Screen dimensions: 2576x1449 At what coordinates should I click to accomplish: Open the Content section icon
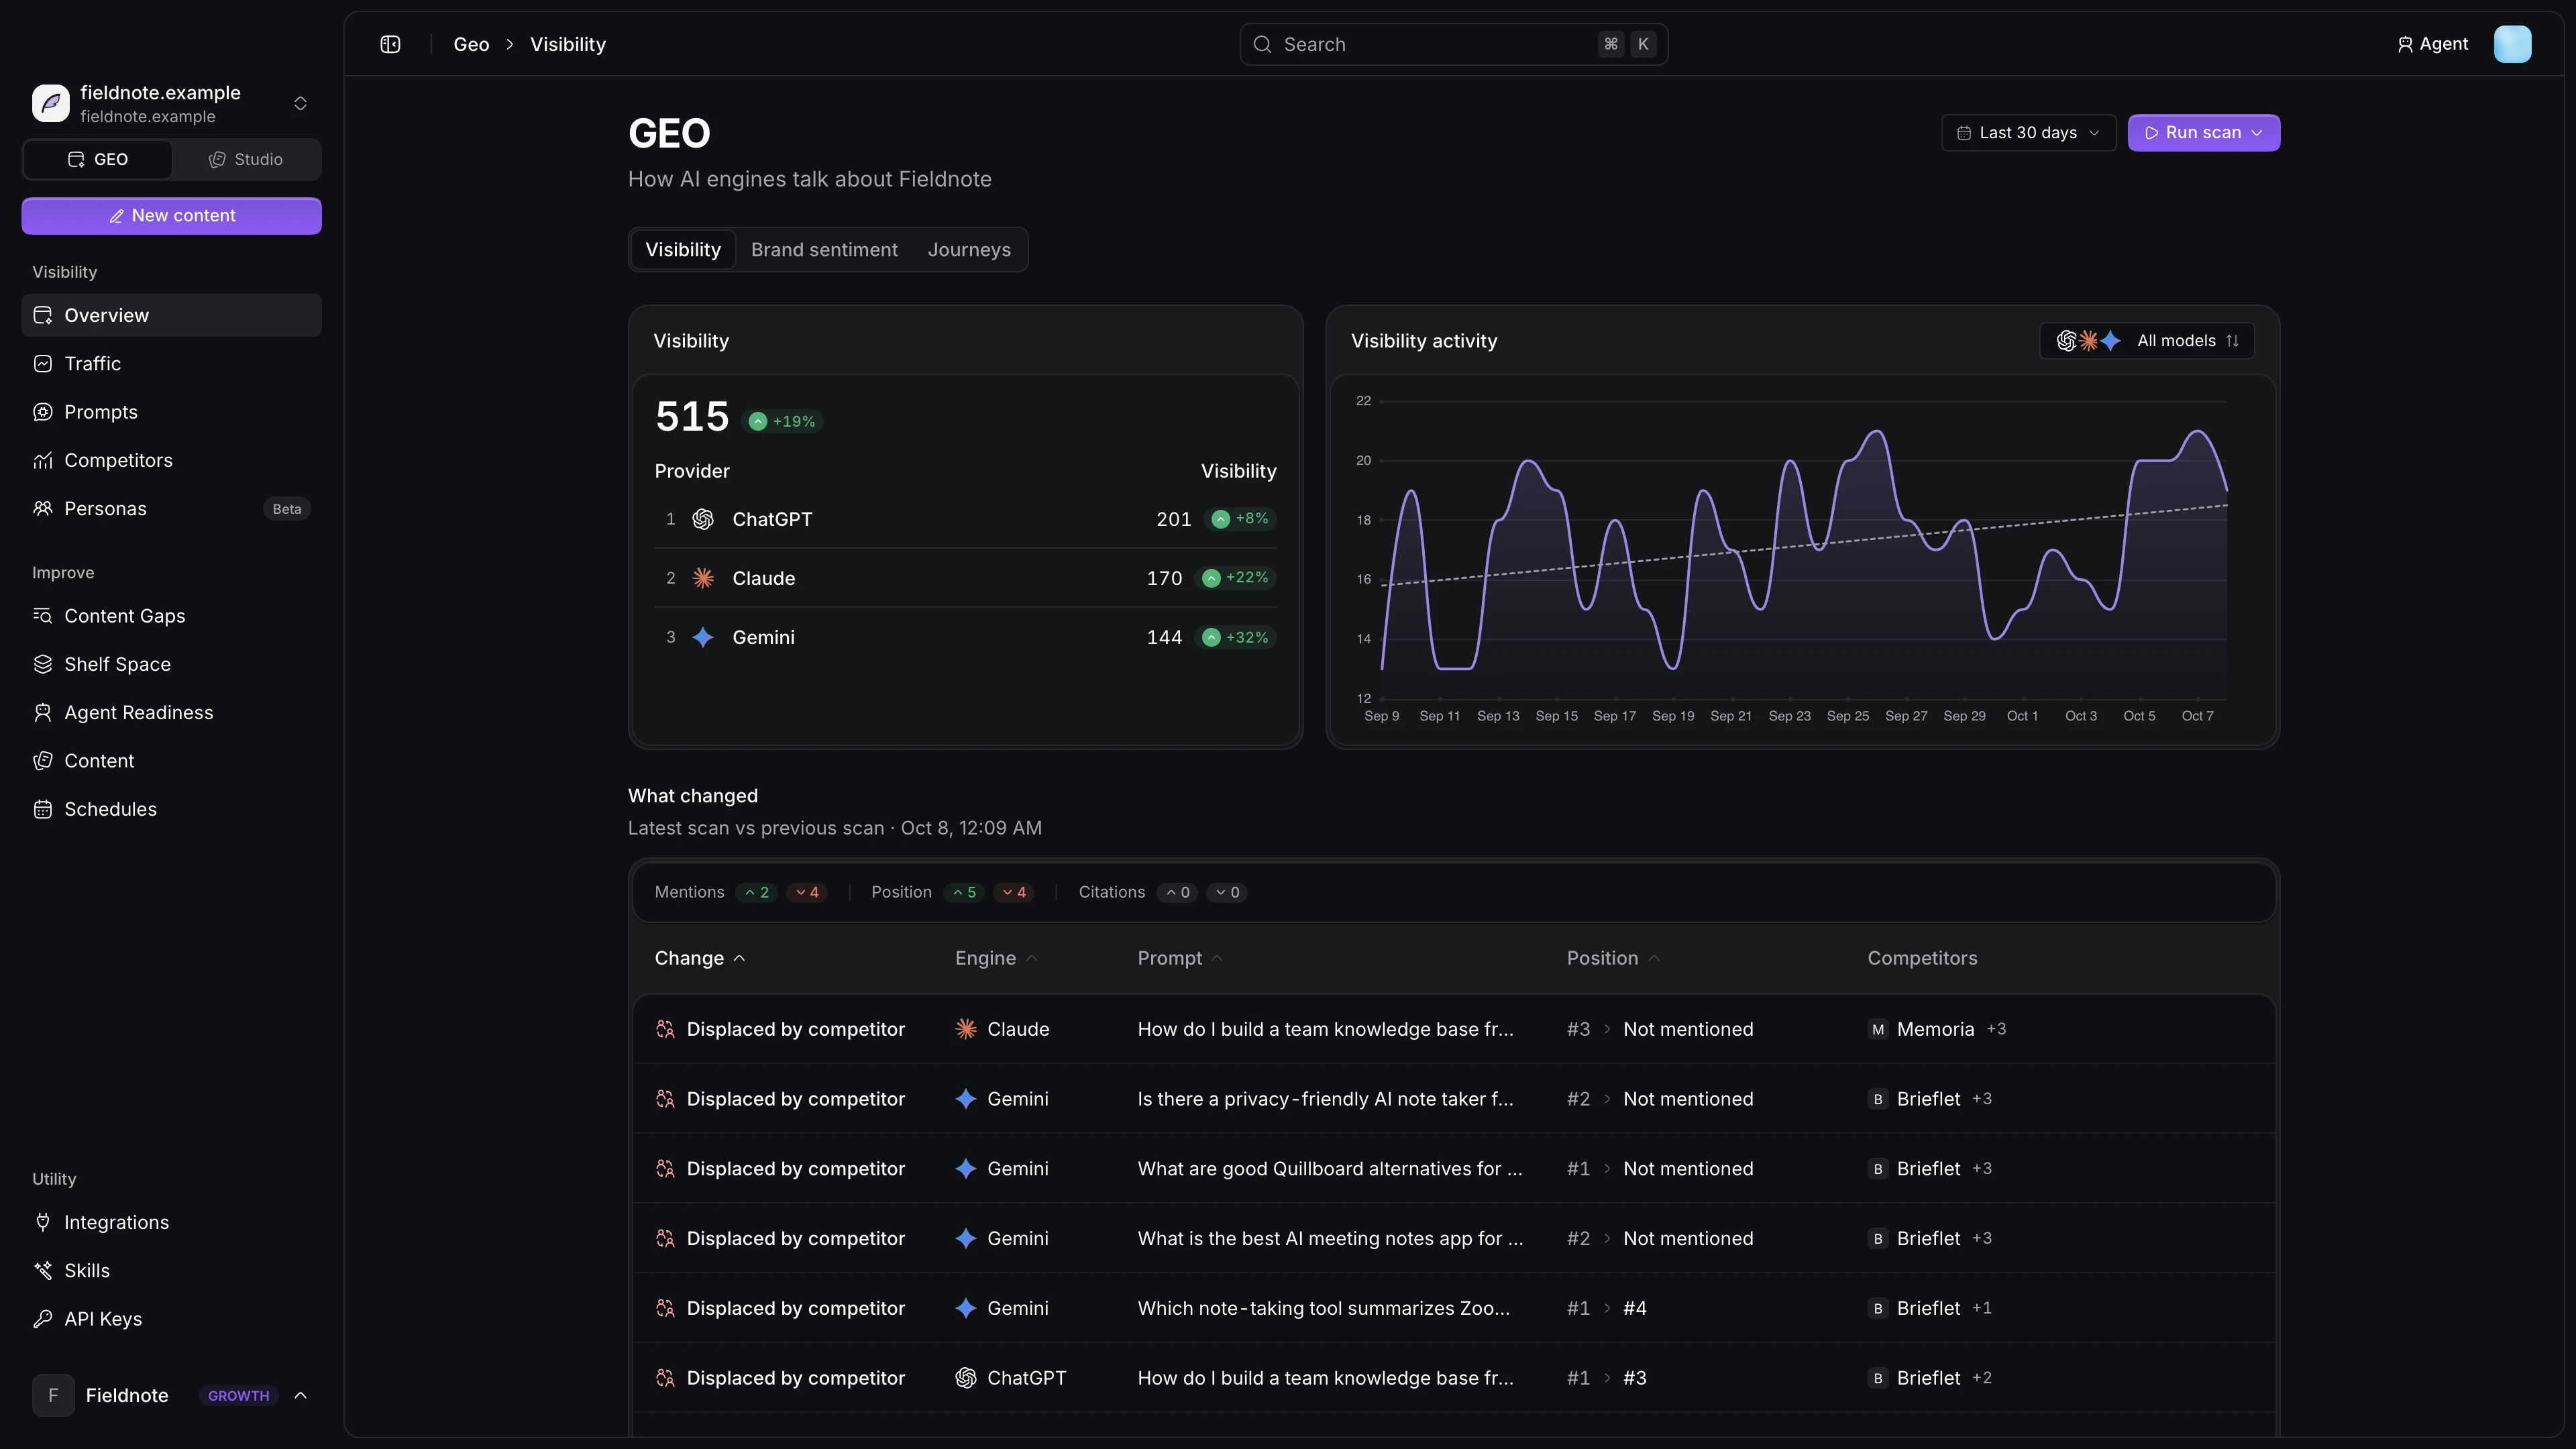(42, 761)
